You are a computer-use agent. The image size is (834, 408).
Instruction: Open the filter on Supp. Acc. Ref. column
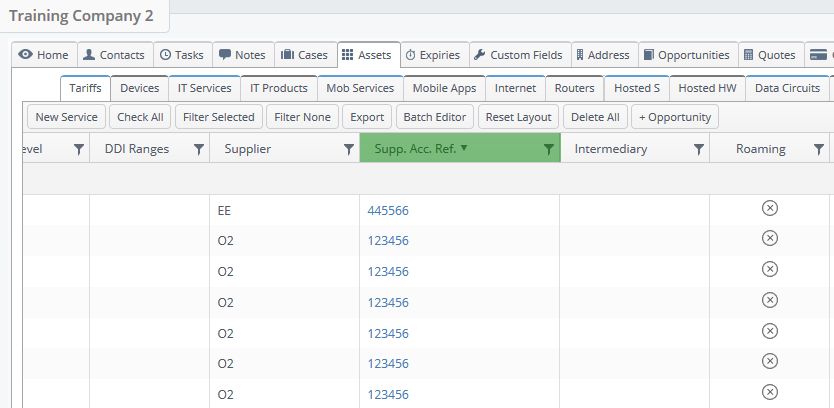tap(549, 149)
